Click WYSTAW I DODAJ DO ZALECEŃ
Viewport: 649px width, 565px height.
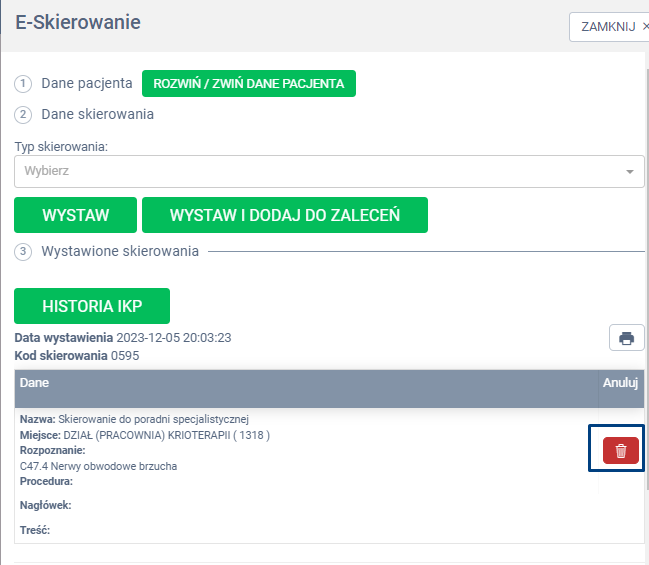pyautogui.click(x=284, y=215)
